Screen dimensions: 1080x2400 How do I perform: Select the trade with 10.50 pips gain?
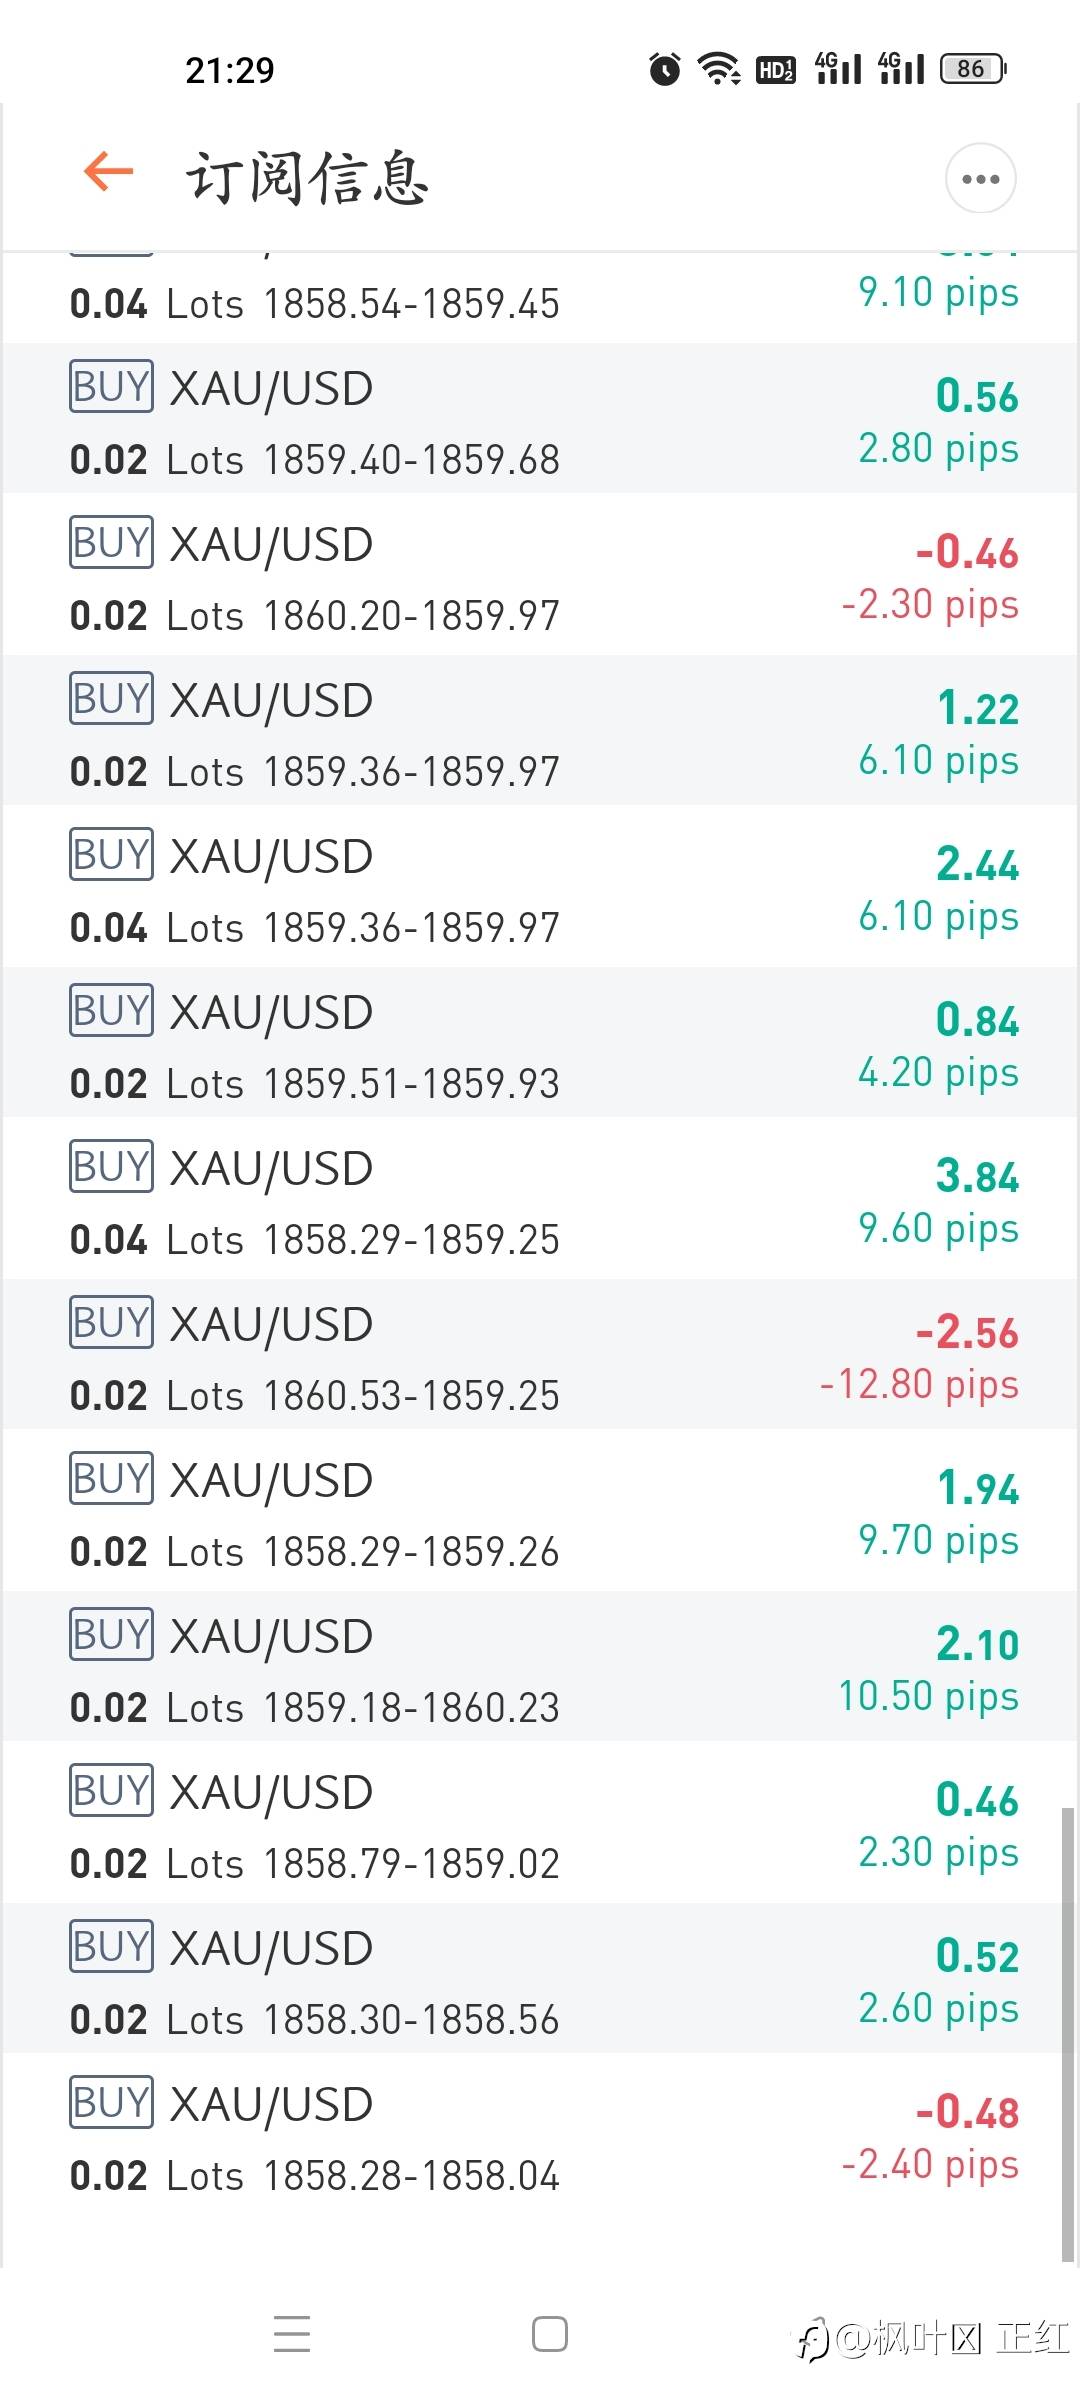540,1667
